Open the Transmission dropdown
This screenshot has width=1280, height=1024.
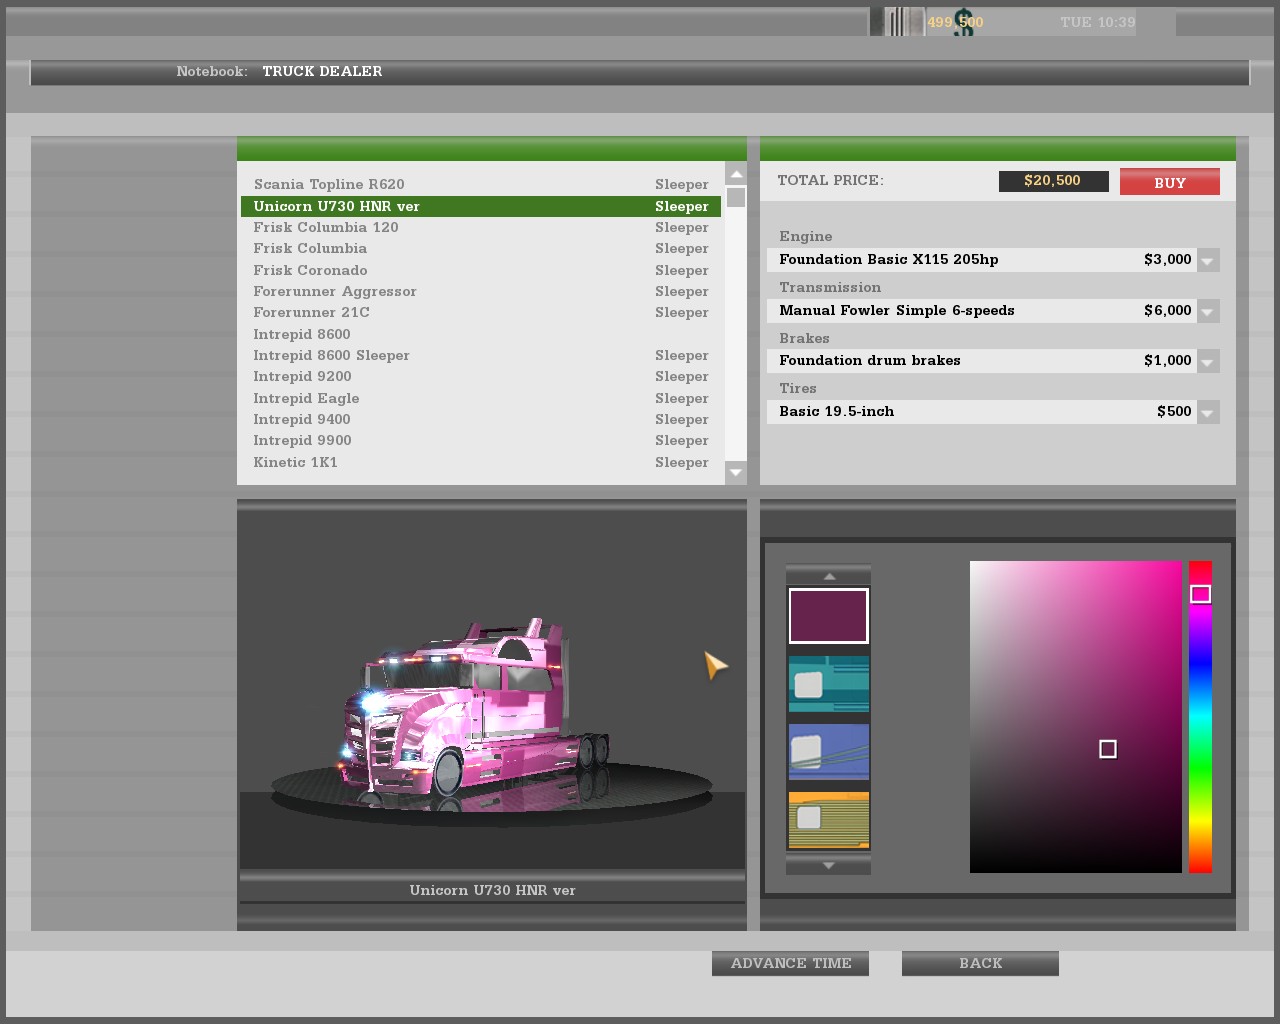point(1207,312)
